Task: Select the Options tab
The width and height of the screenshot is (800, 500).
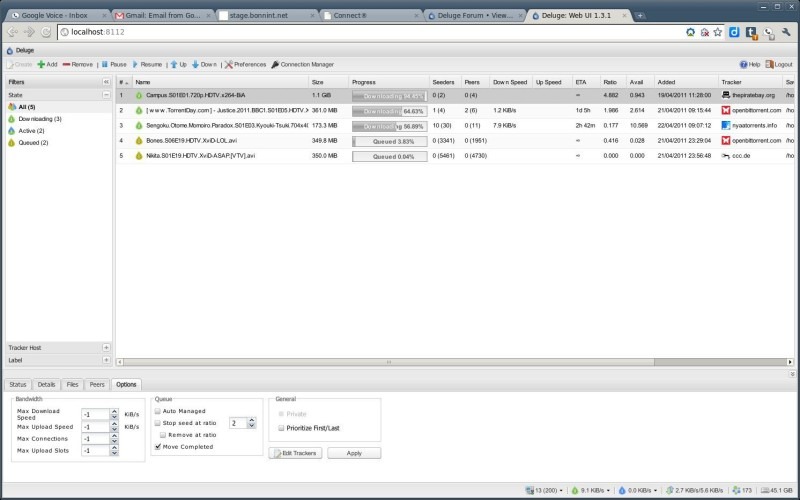Action: coord(126,385)
